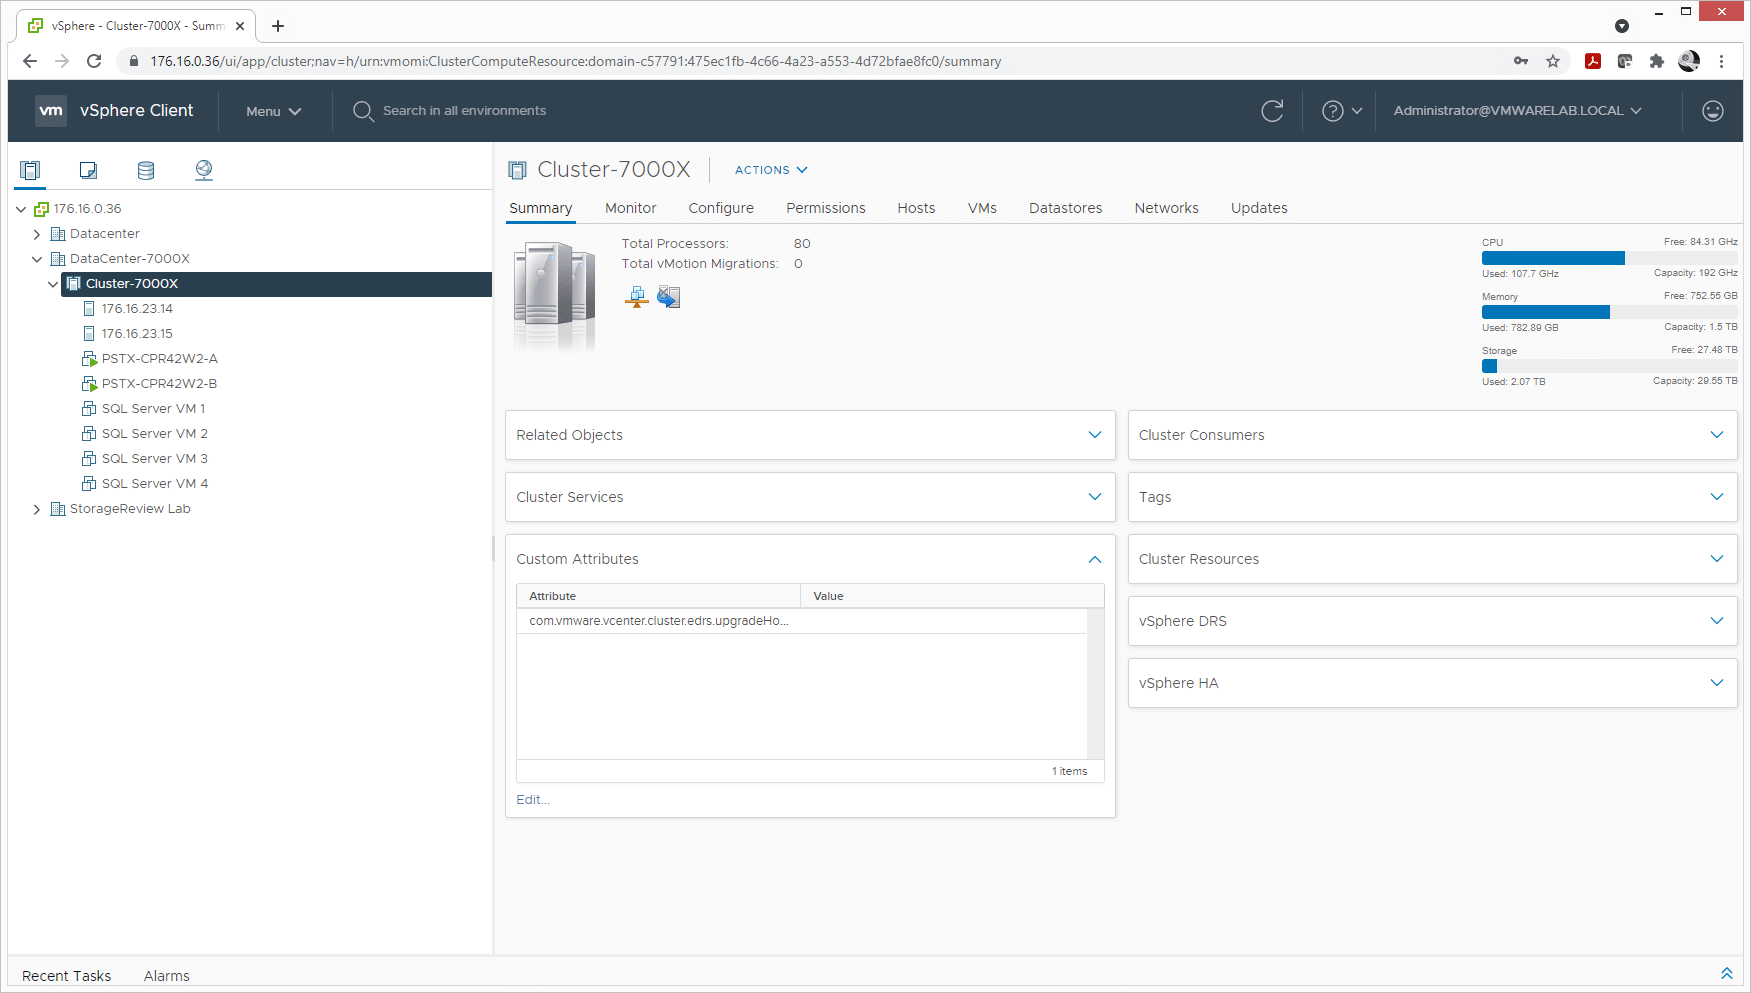Collapse the Custom Attributes panel

pos(1095,559)
